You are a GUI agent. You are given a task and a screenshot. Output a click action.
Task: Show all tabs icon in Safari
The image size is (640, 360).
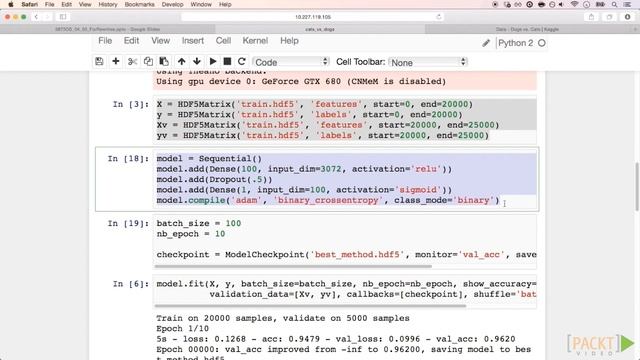point(609,17)
